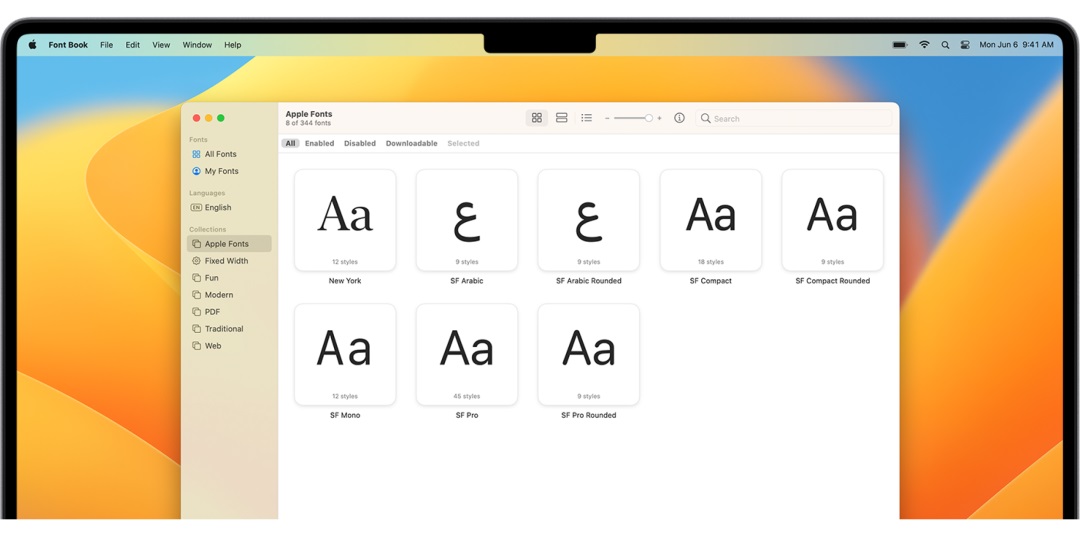The width and height of the screenshot is (1080, 536).
Task: Select All Fonts in sidebar
Action: 229,154
